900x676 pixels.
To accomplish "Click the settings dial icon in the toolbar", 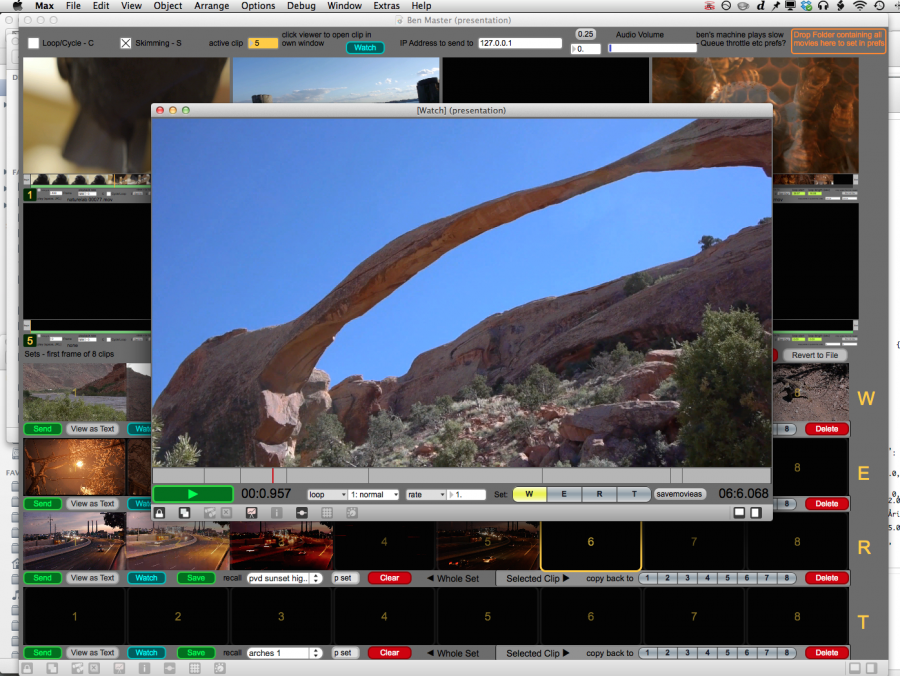I will tap(350, 512).
